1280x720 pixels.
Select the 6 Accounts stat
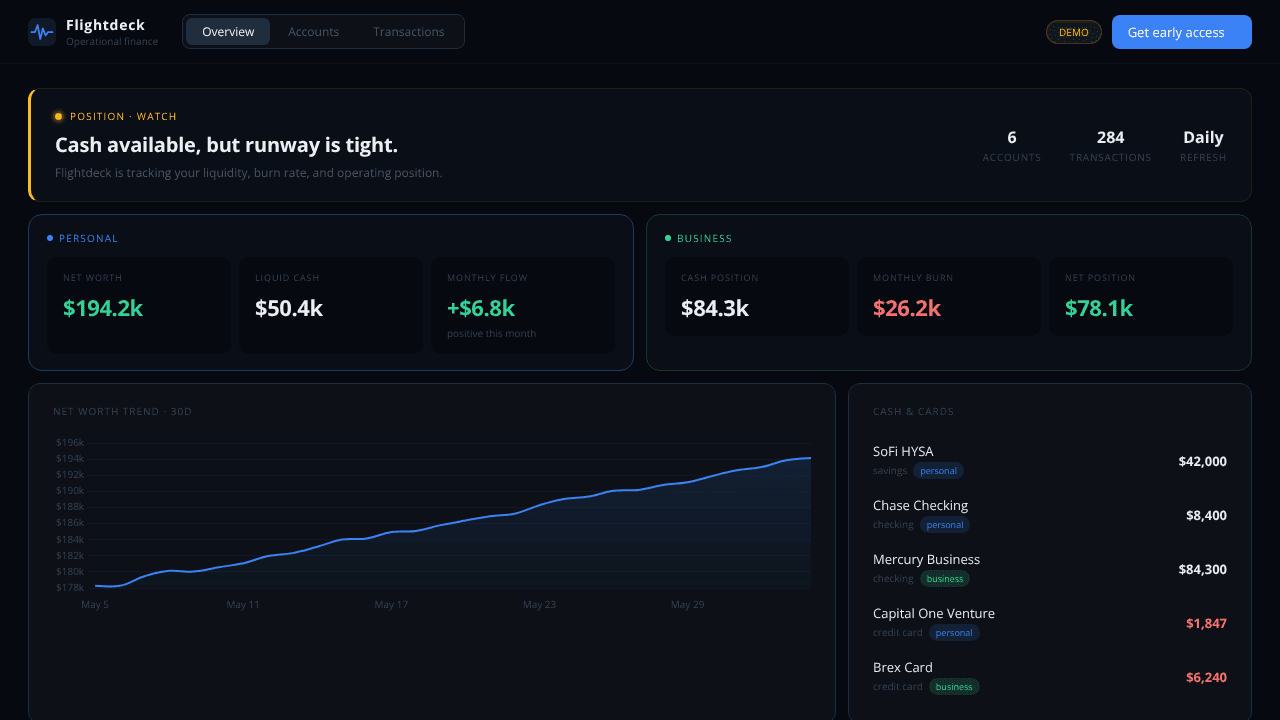1012,145
